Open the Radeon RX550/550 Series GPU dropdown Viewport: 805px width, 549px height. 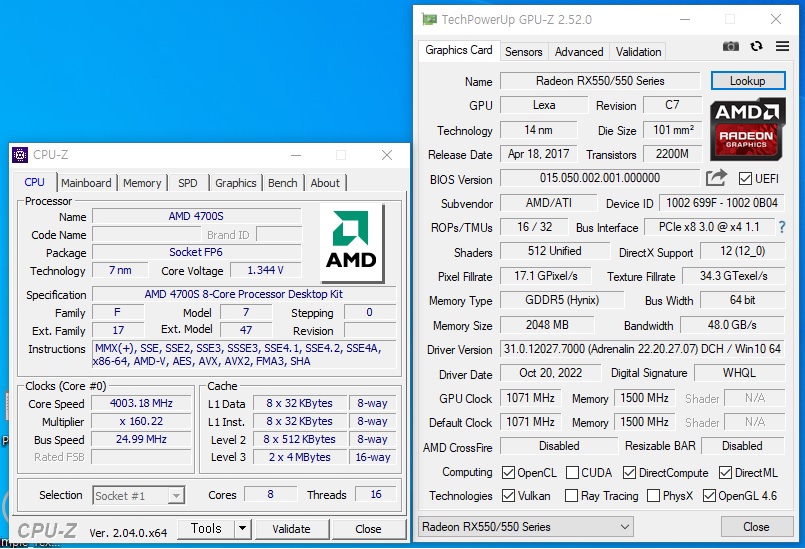click(x=526, y=526)
